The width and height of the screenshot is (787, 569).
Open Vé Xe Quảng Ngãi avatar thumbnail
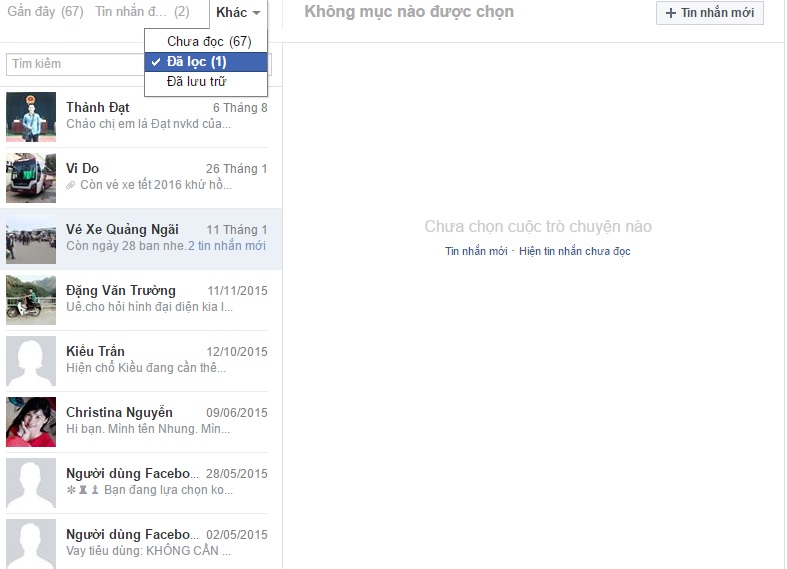[x=31, y=239]
